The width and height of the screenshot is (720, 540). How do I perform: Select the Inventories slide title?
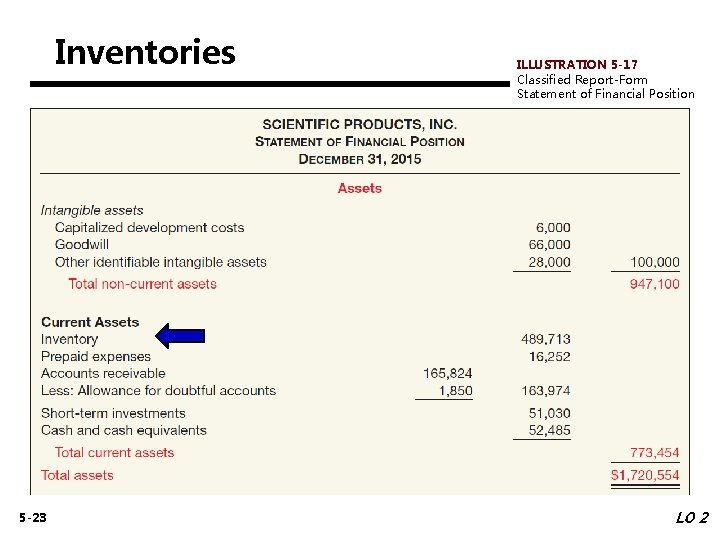point(145,52)
